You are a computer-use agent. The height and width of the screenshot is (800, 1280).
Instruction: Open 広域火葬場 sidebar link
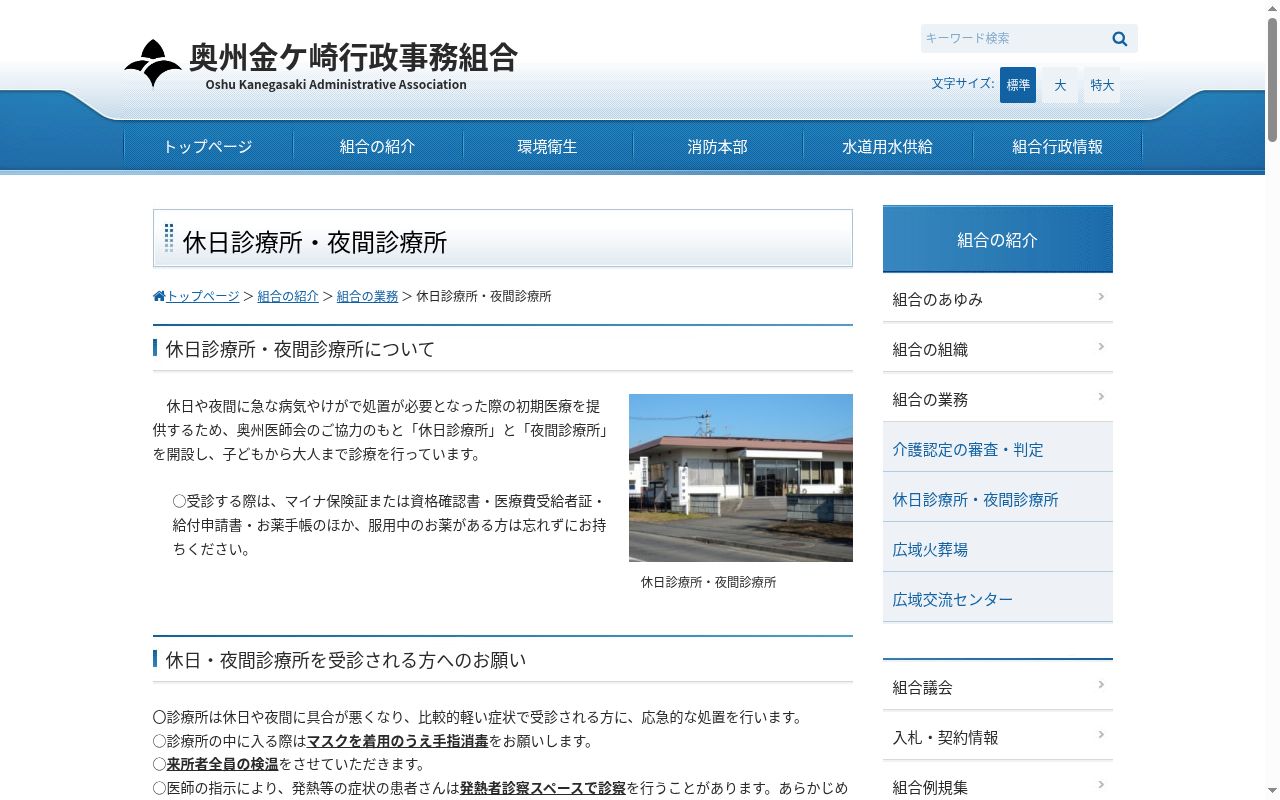tap(998, 547)
